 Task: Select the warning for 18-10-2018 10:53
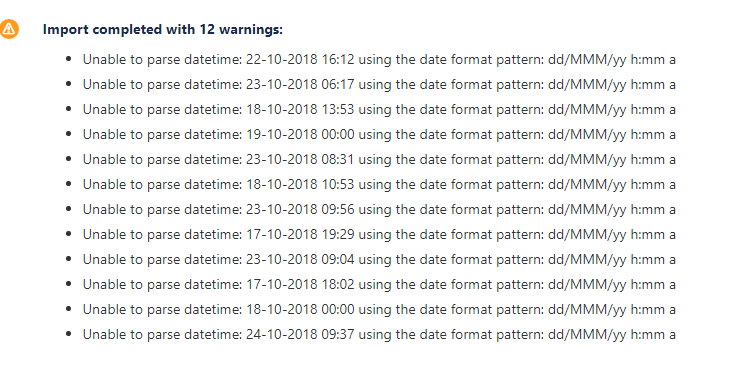point(379,184)
